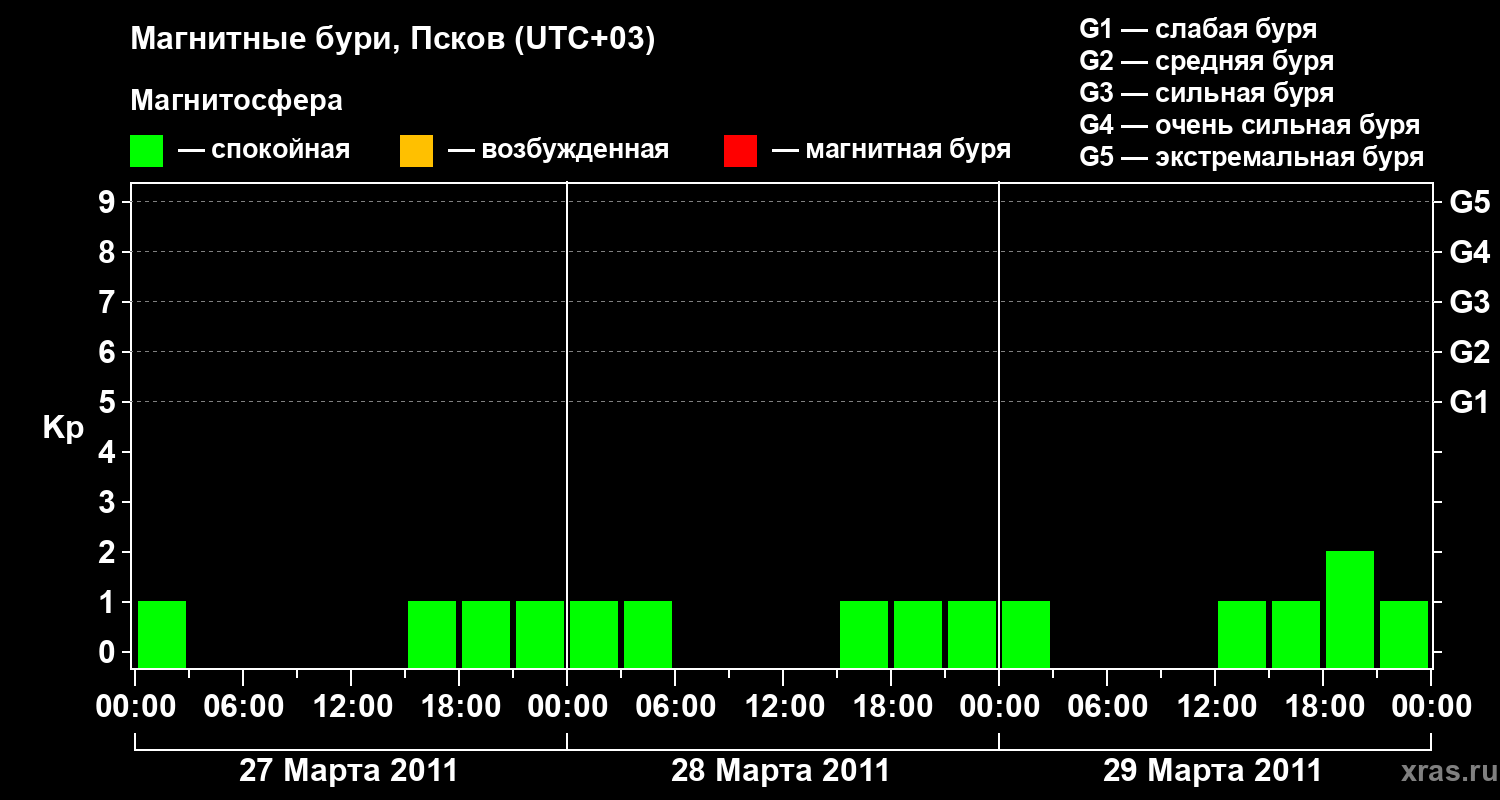The width and height of the screenshot is (1500, 800).
Task: Click the 06:00 tick label of 29 Марта
Action: coord(1107,707)
